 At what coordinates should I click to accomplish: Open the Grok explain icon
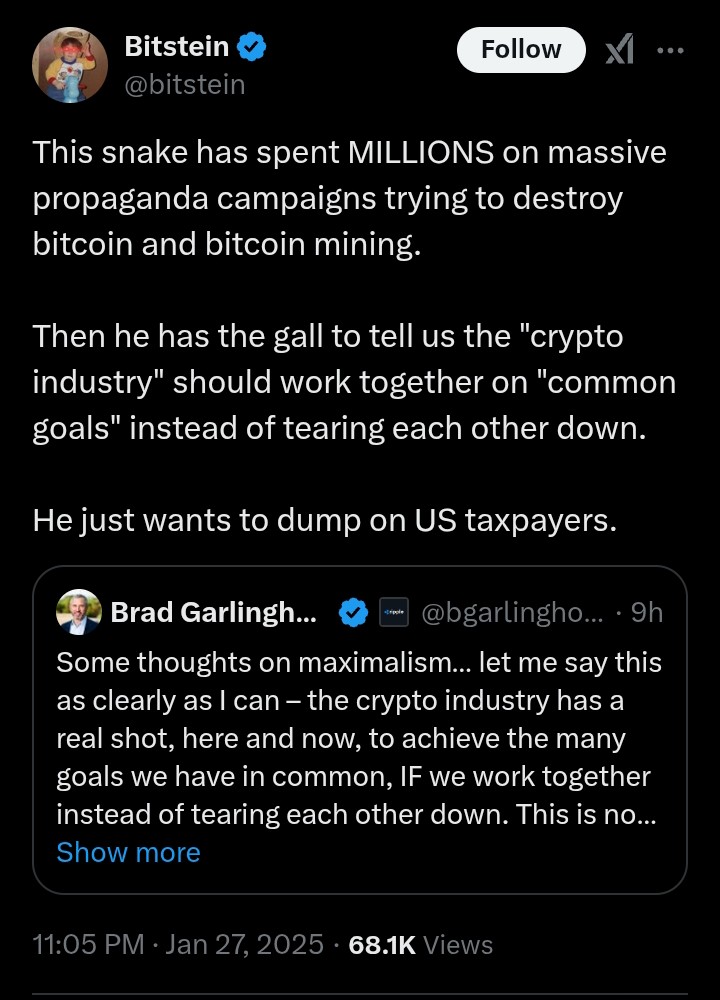[619, 49]
